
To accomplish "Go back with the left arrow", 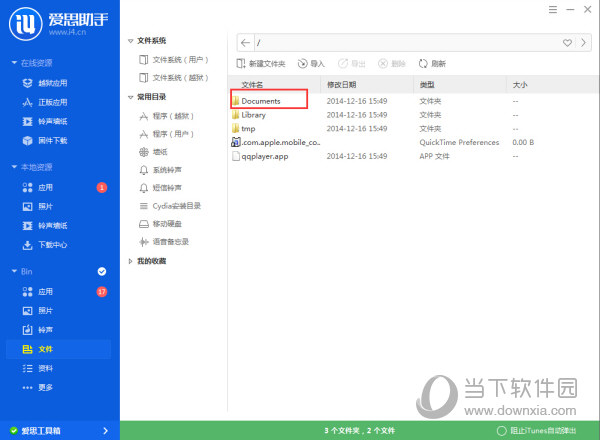I will (x=245, y=43).
